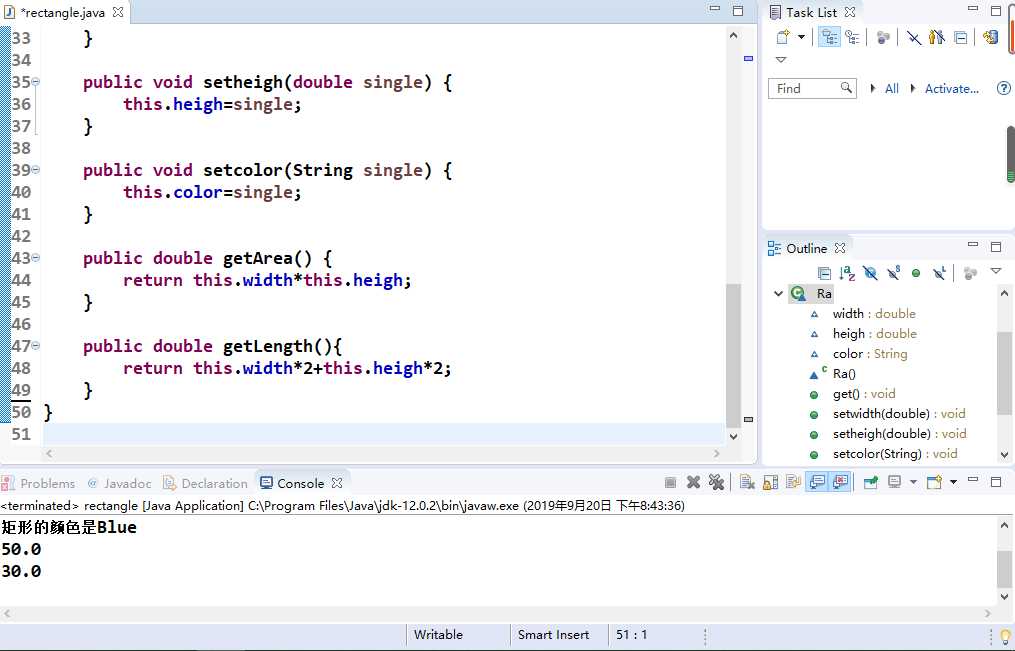
Task: Click the light bulb icon in status bar
Action: click(1005, 636)
